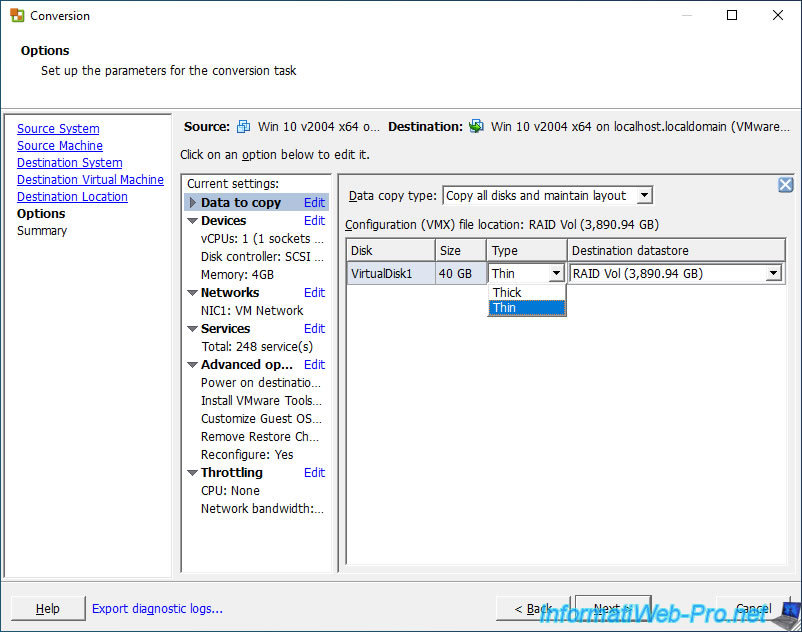The image size is (802, 632).
Task: Edit the Networks settings
Action: point(314,293)
